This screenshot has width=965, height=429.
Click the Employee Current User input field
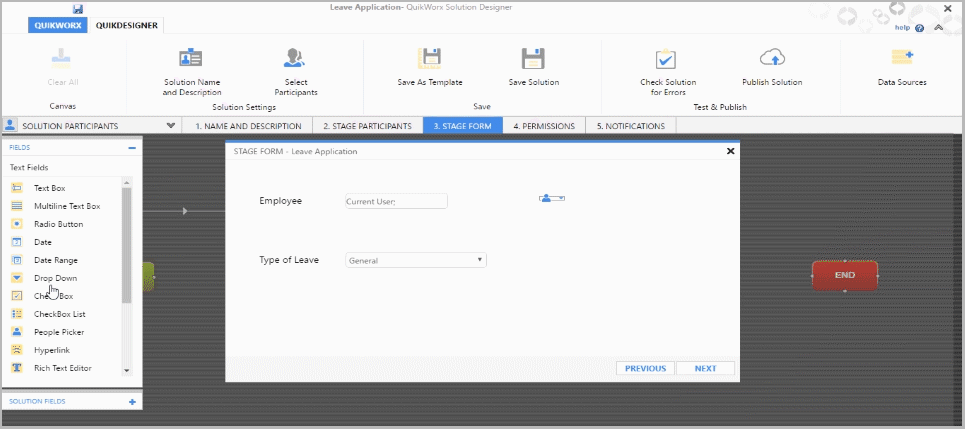pyautogui.click(x=396, y=201)
